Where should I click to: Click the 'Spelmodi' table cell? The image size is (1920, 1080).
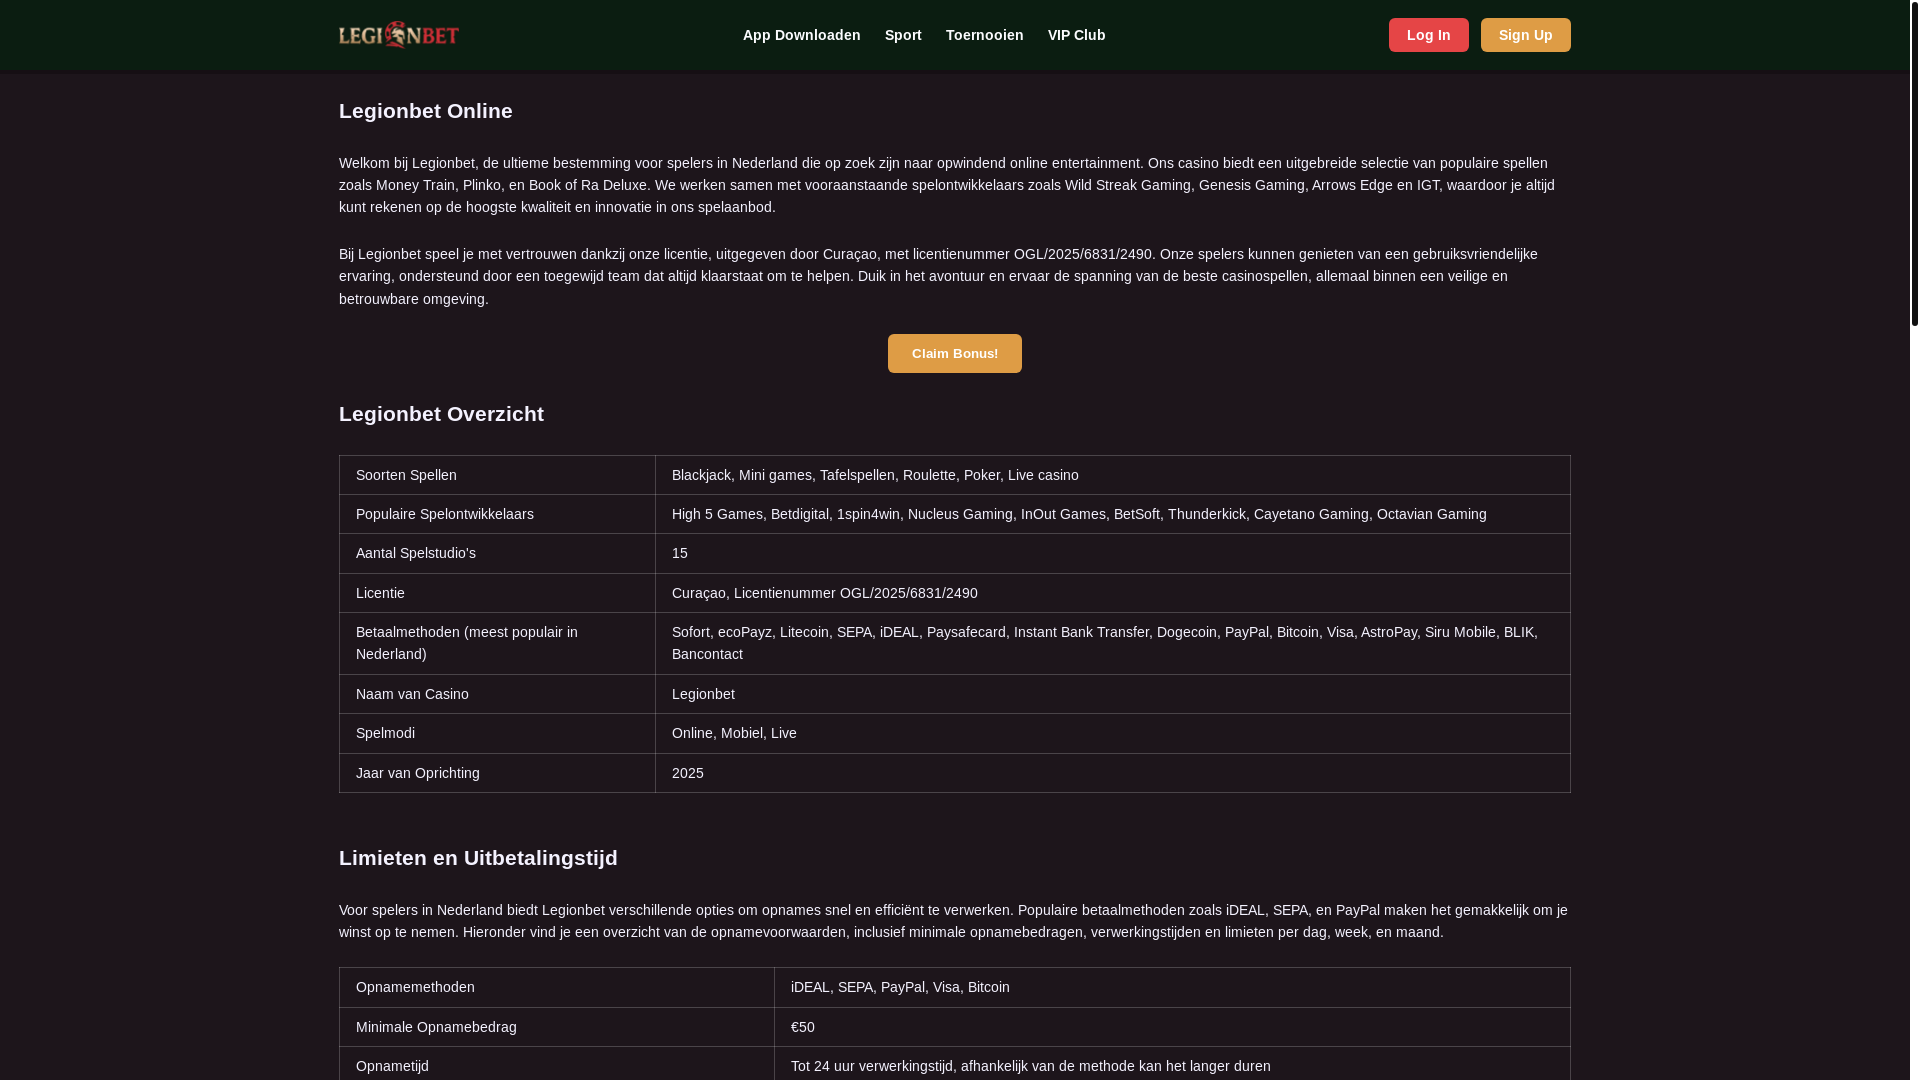tap(497, 733)
